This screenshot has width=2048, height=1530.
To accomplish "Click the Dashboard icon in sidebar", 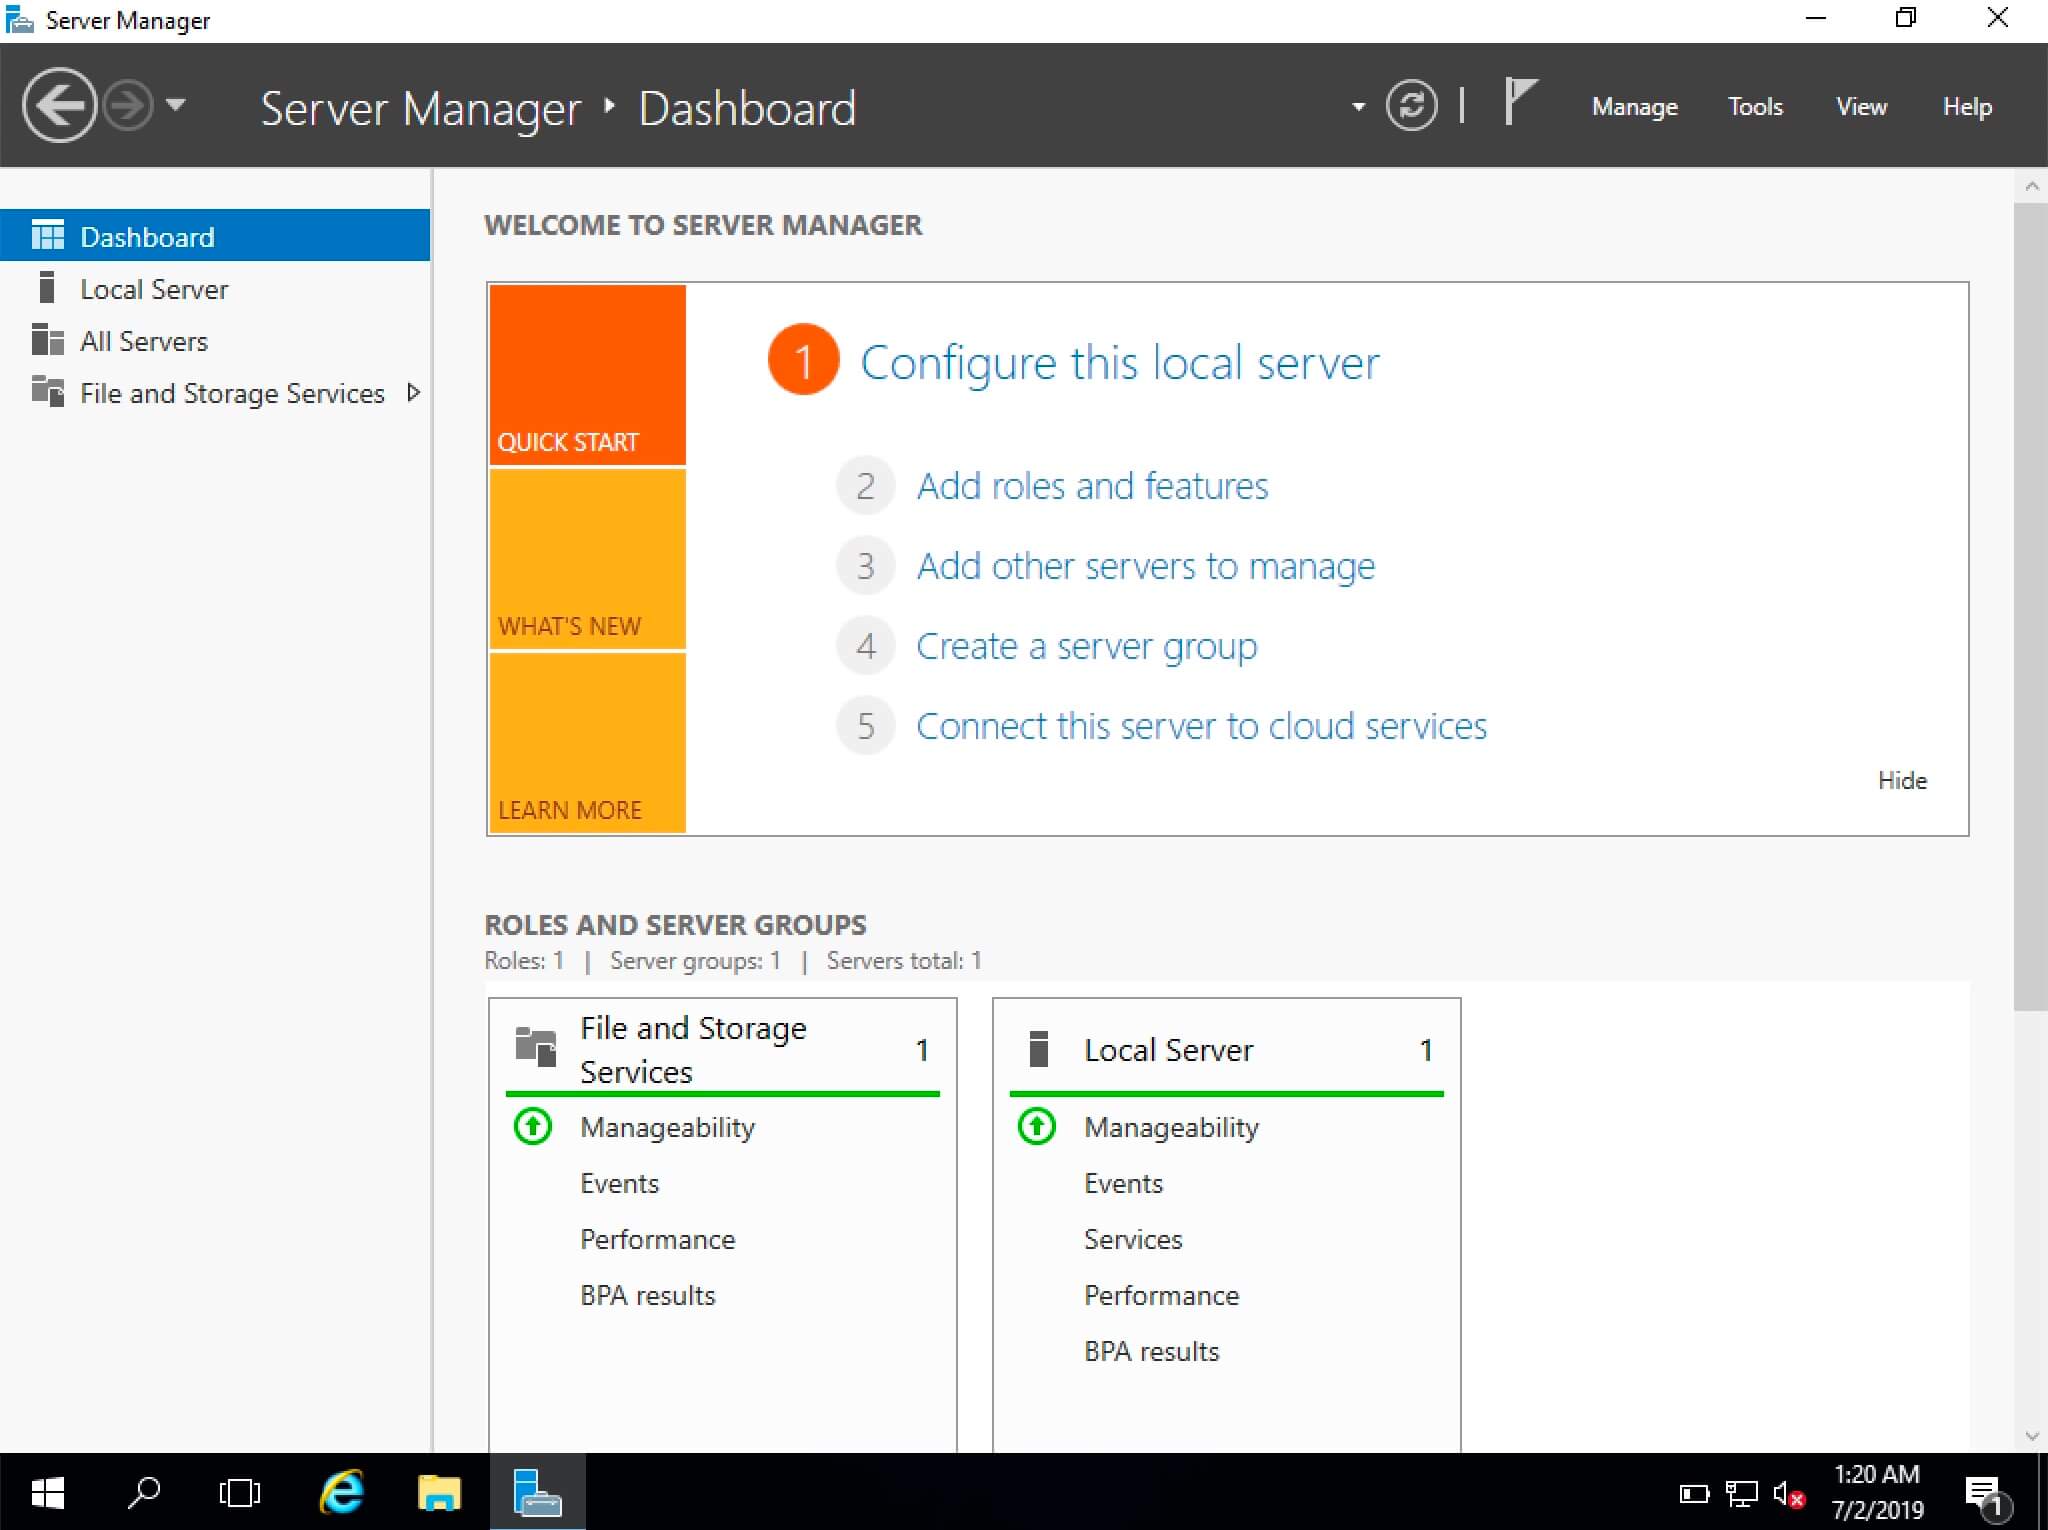I will pyautogui.click(x=43, y=236).
